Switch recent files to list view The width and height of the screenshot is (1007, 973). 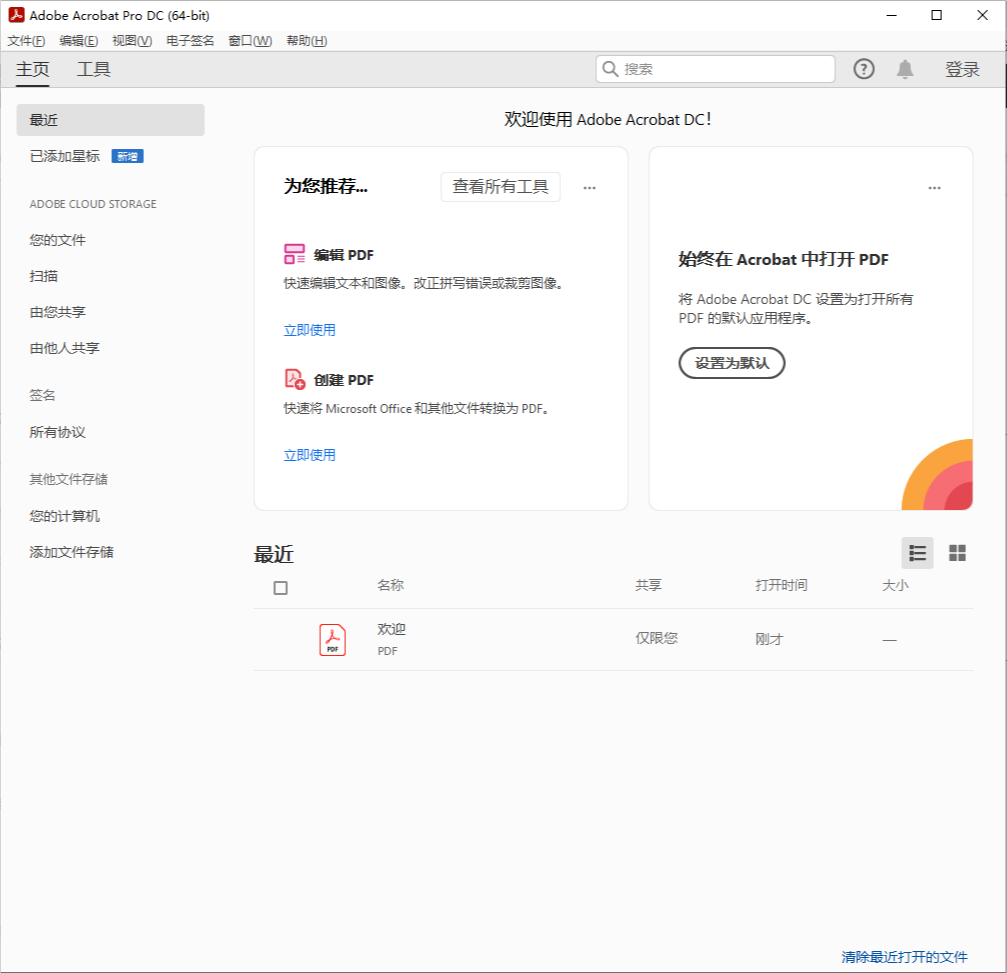coord(917,552)
